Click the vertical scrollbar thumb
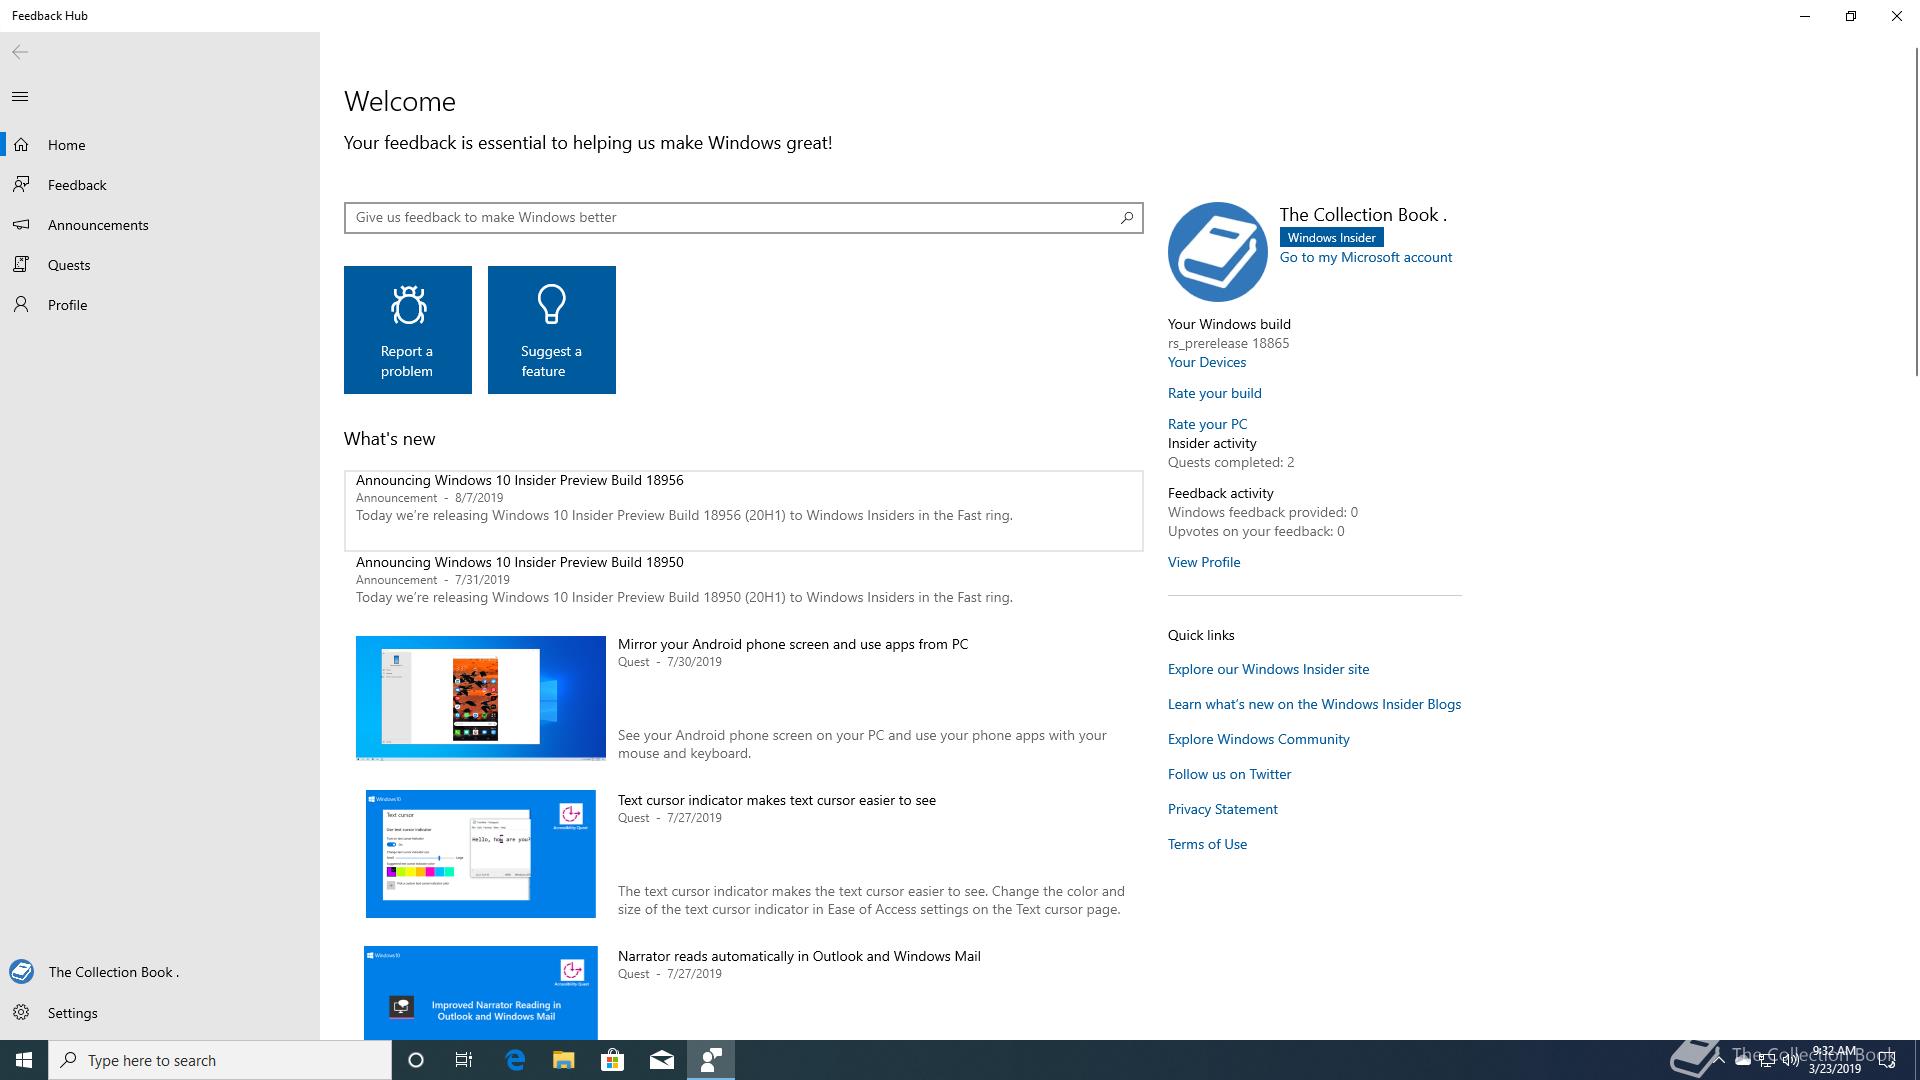1920x1080 pixels. pos(1916,212)
